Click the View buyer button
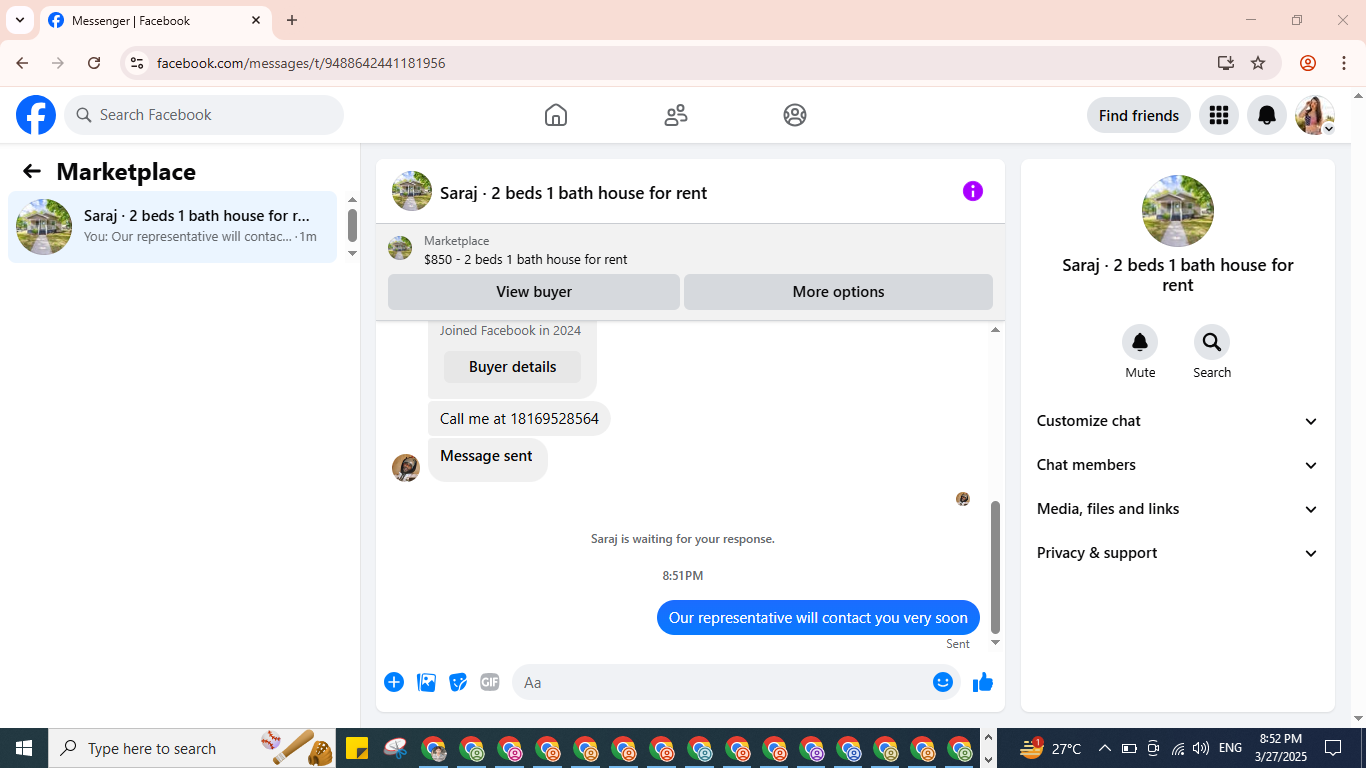The height and width of the screenshot is (768, 1366). 534,292
